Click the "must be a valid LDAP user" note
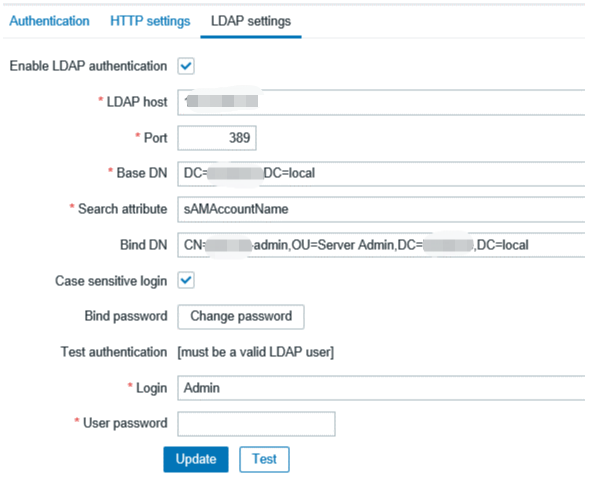This screenshot has height=491, width=603. (x=255, y=352)
